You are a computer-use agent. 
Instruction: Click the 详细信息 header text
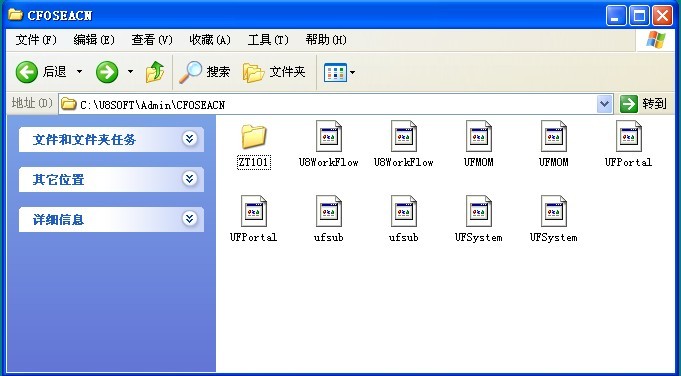coord(58,220)
